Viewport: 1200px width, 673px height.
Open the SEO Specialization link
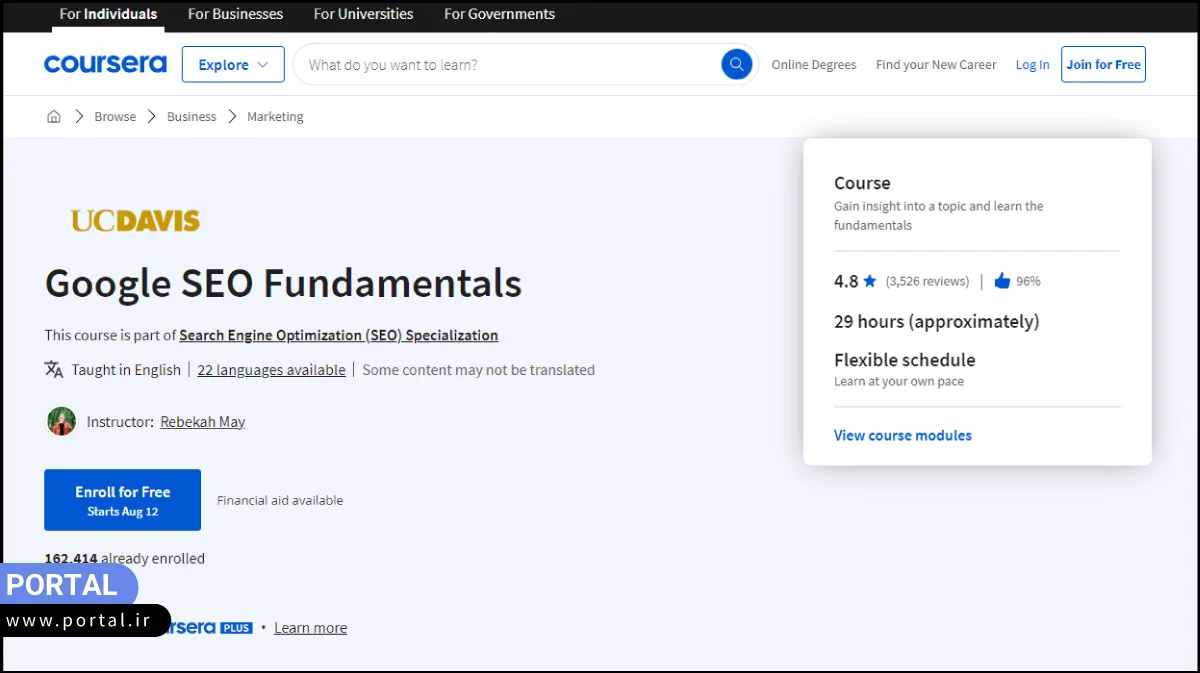[x=338, y=335]
